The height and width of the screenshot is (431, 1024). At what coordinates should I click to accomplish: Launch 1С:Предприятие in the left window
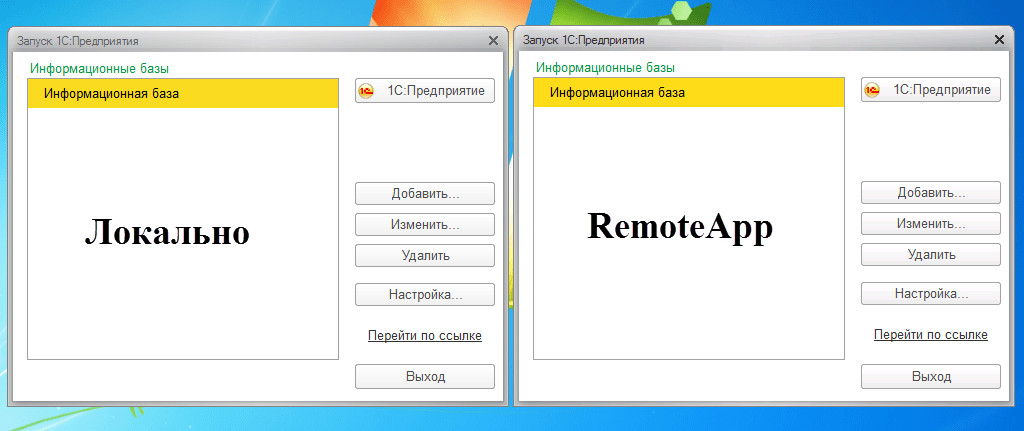point(425,91)
